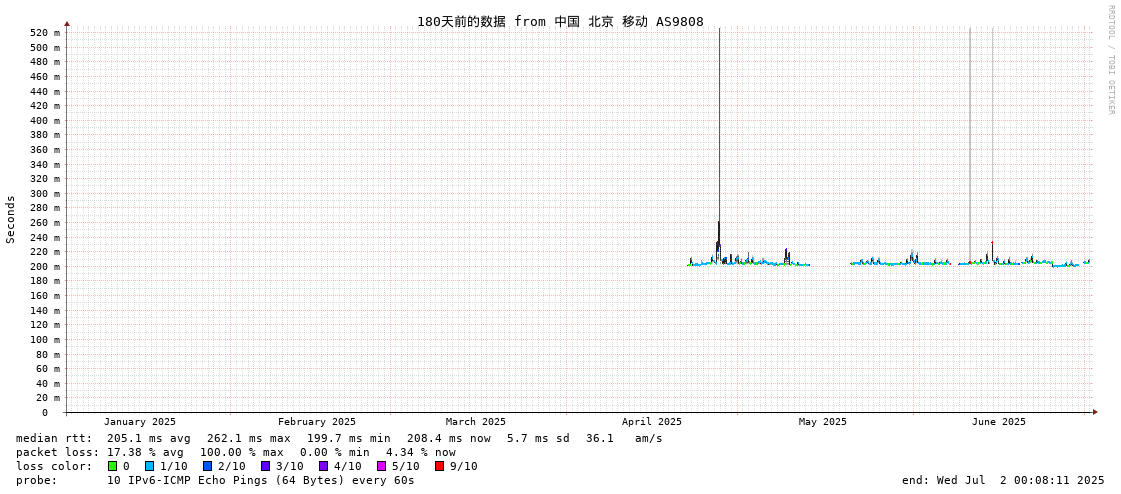Click the '520 m' y-axis value
This screenshot has width=1121, height=494.
coord(46,33)
